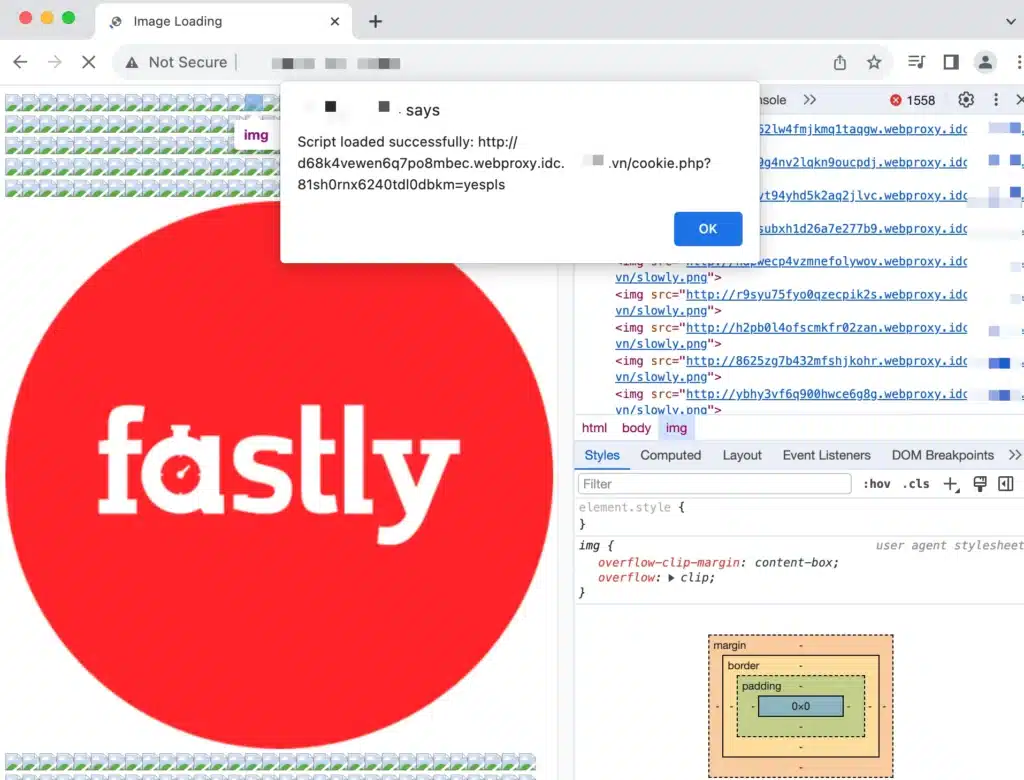Select body in breadcrumb trail
This screenshot has width=1024, height=780.
(636, 428)
